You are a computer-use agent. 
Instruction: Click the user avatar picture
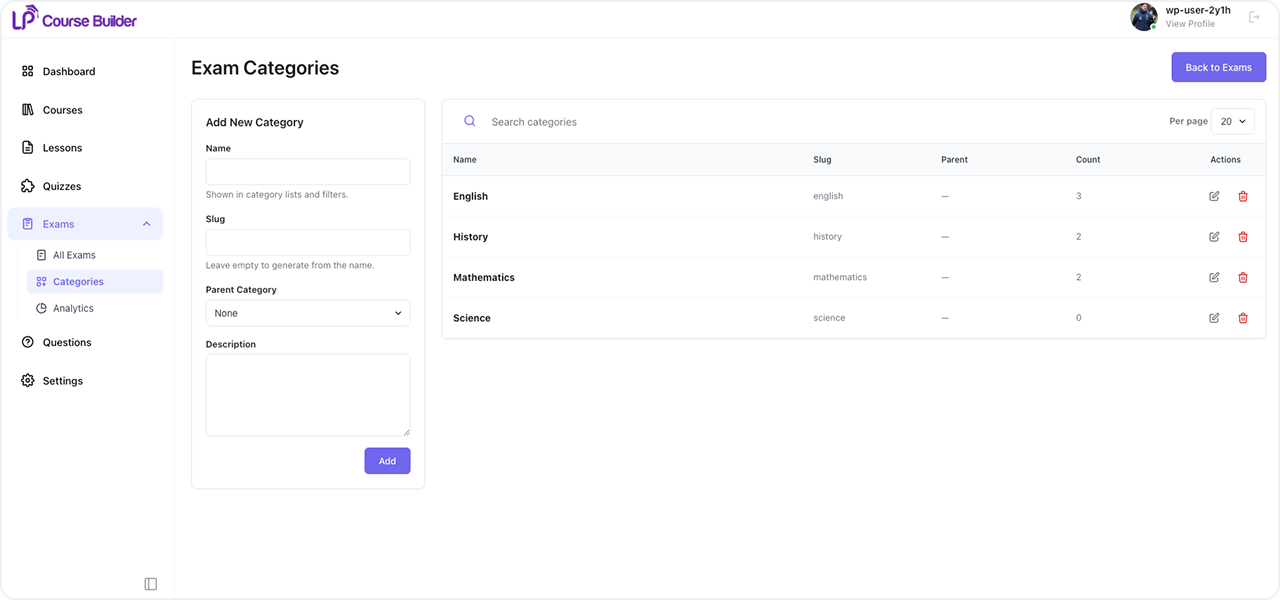1144,17
